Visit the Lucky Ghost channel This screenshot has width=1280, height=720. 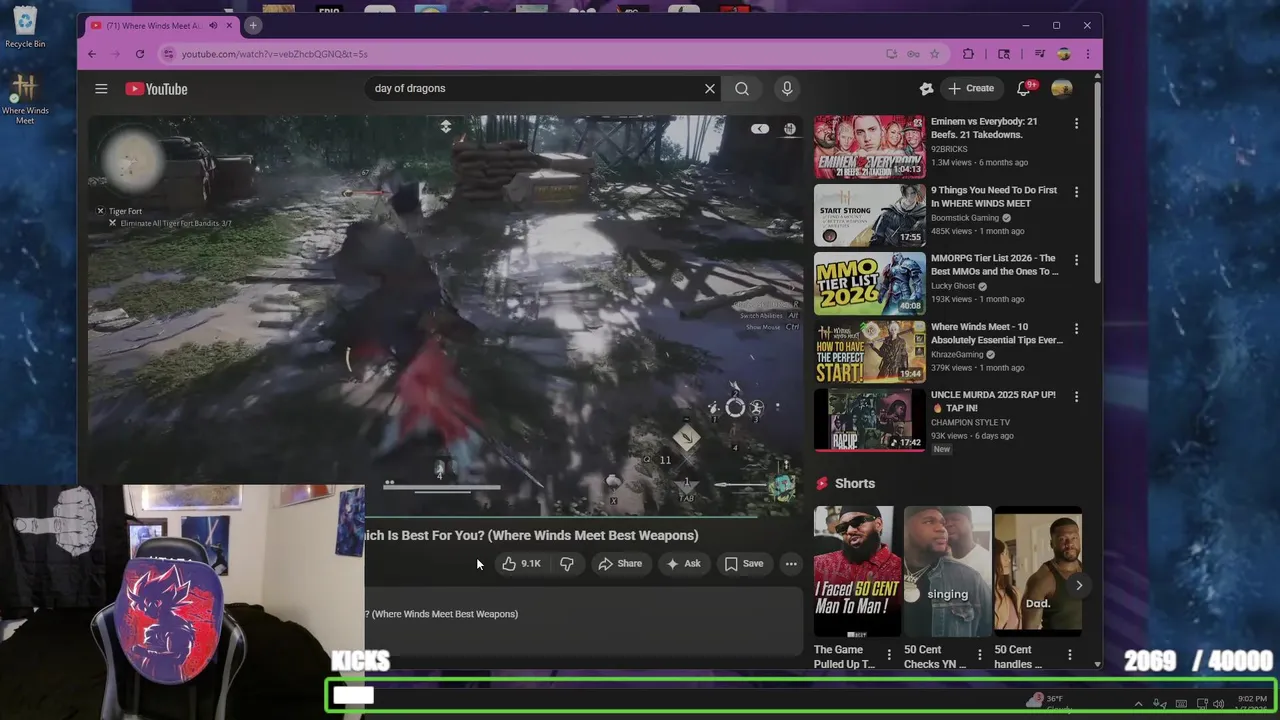[953, 286]
